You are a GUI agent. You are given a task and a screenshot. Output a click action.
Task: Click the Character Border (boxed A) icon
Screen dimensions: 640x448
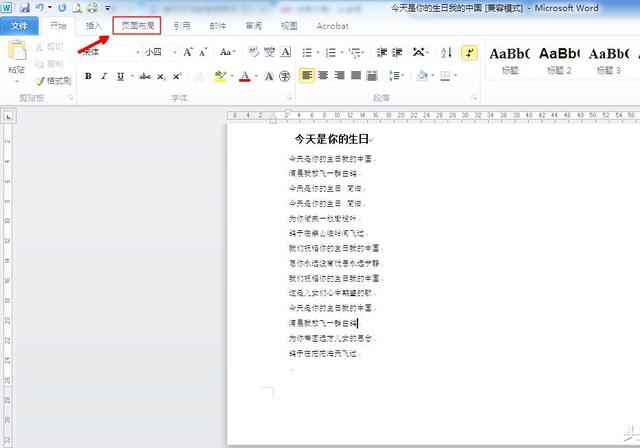[286, 52]
